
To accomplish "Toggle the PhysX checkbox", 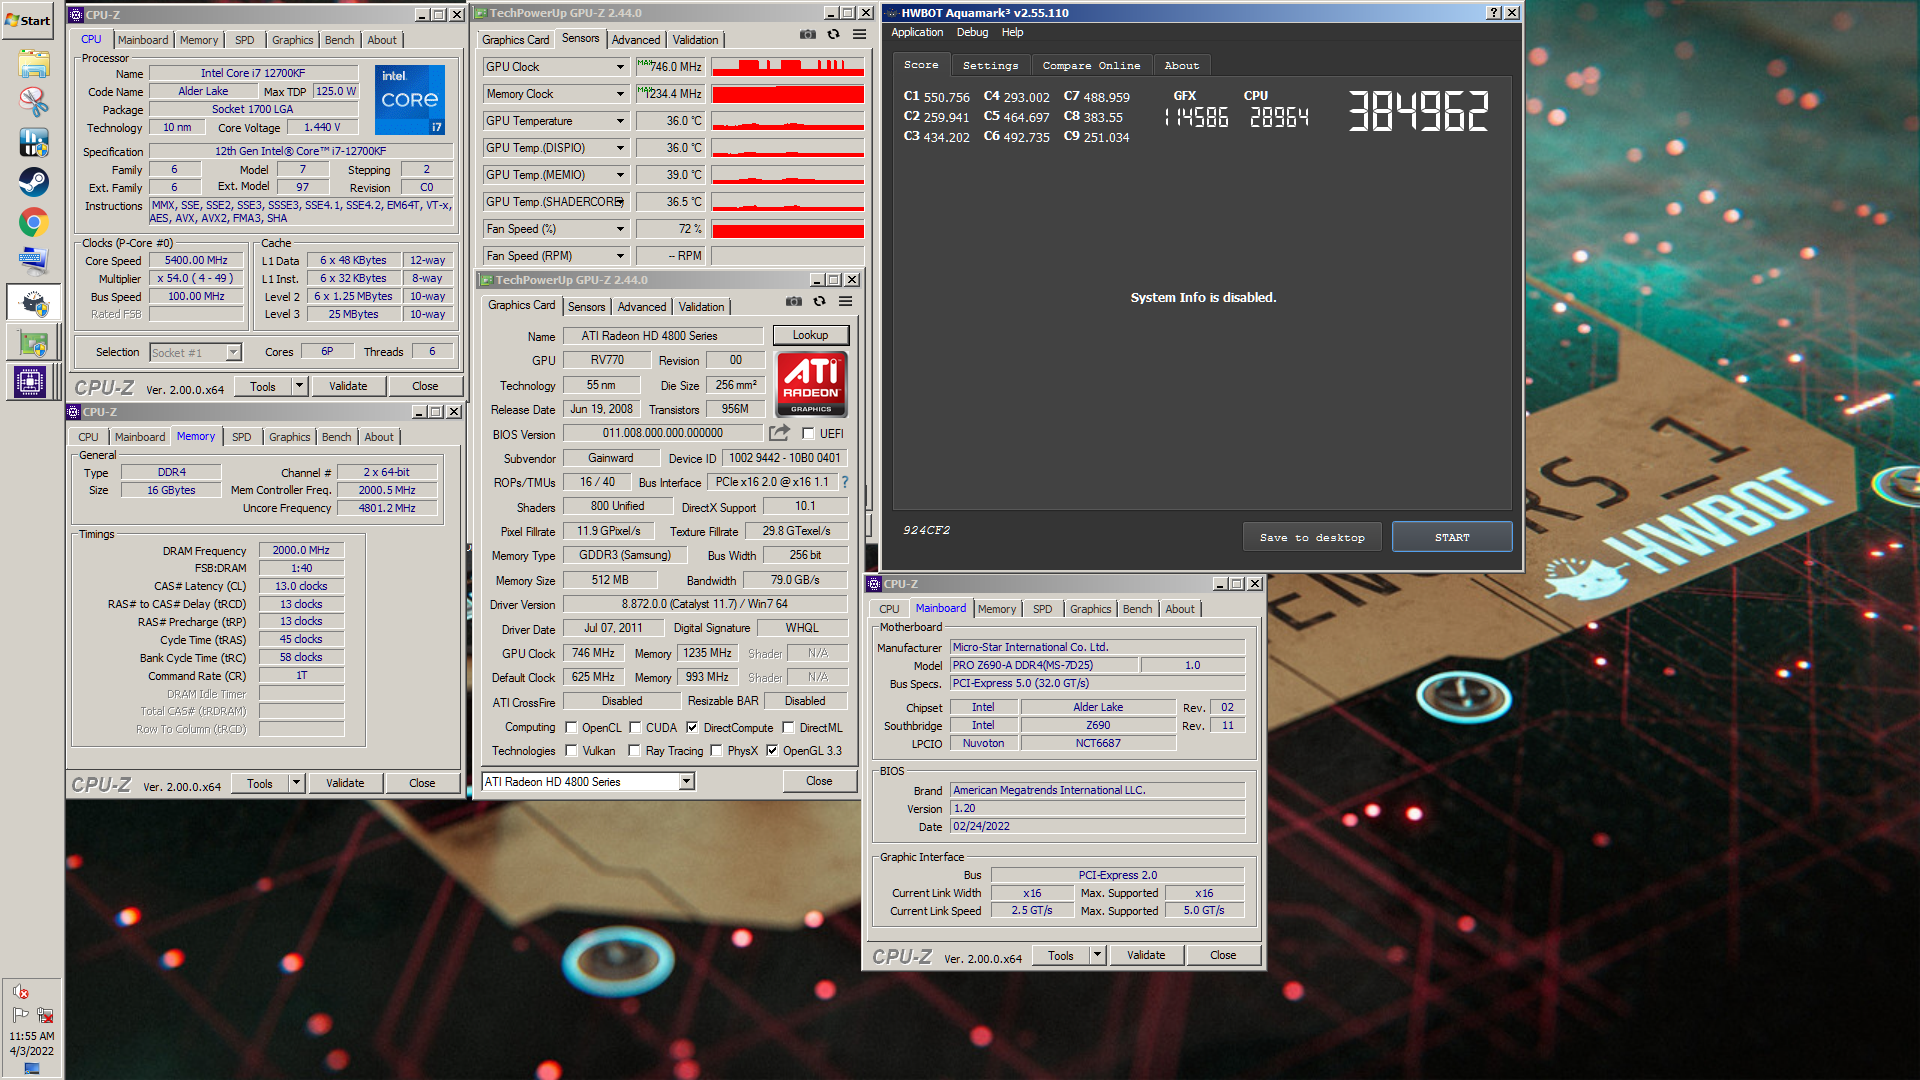I will click(x=716, y=751).
